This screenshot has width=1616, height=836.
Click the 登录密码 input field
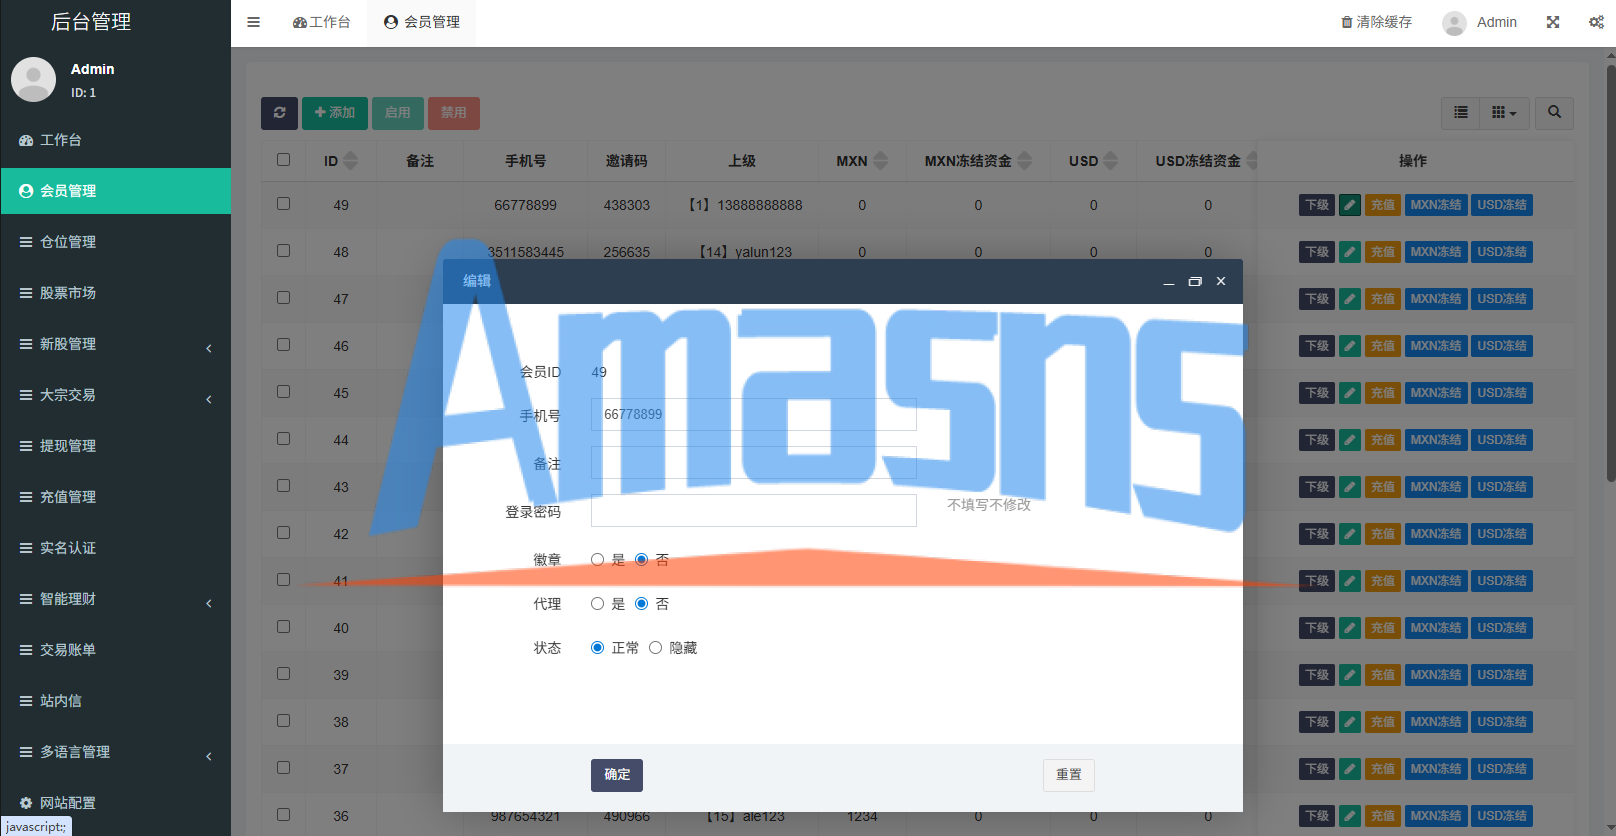point(754,511)
